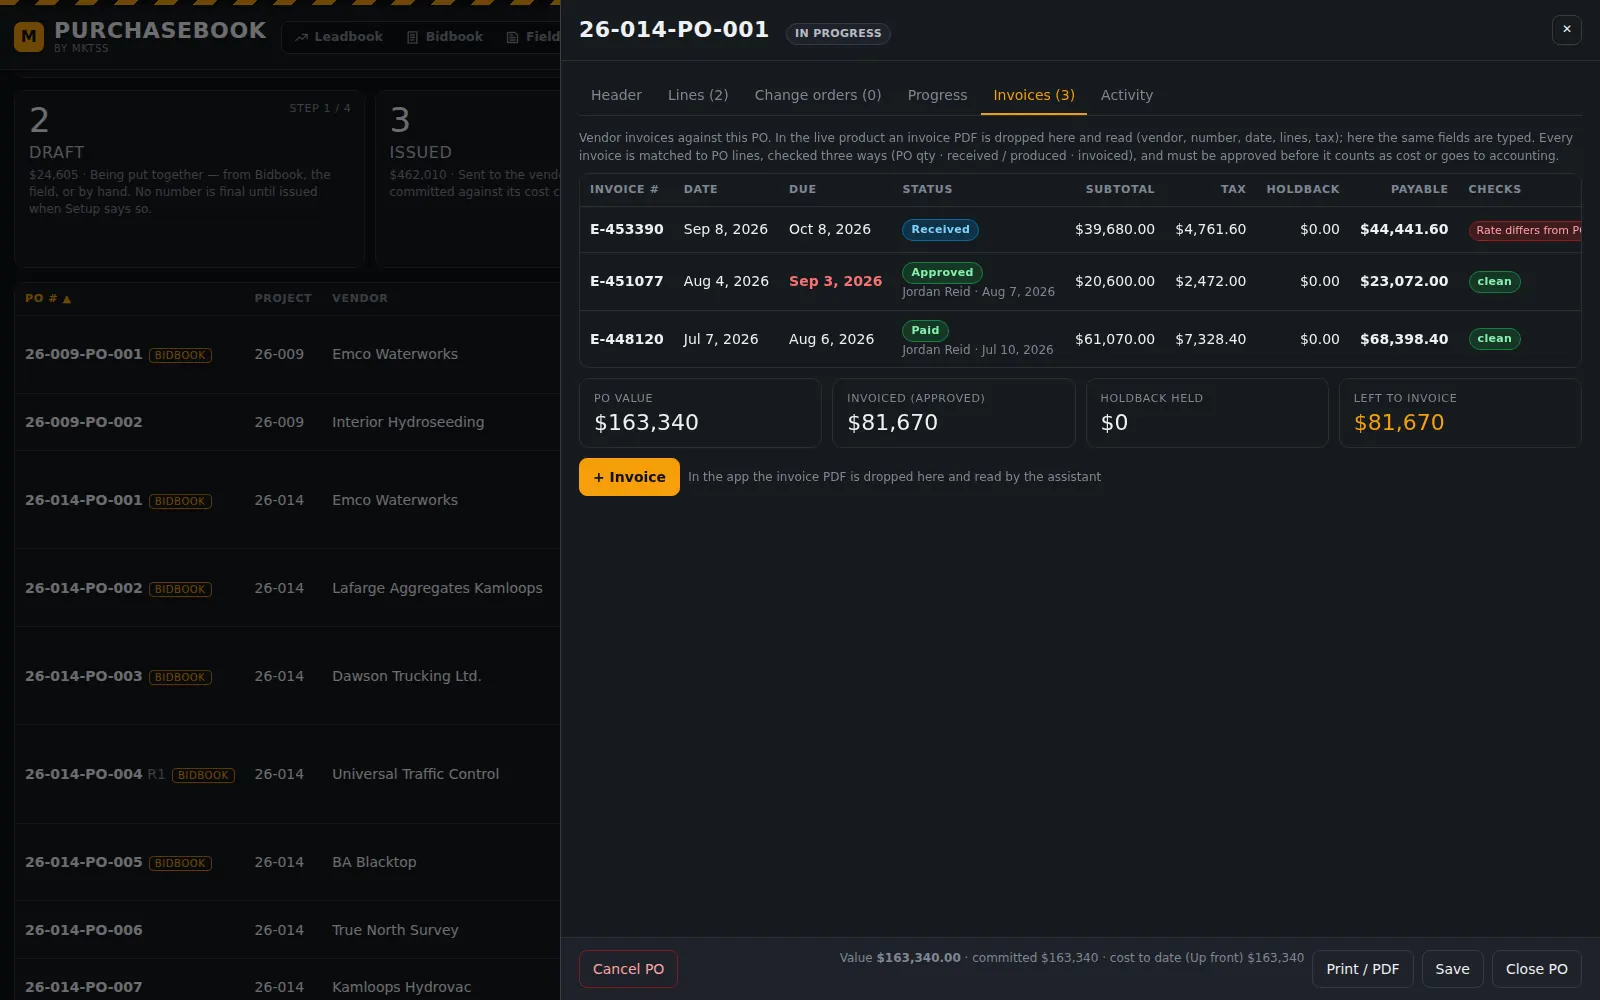Open the Change orders (0) tab
1600x1000 pixels.
click(818, 95)
